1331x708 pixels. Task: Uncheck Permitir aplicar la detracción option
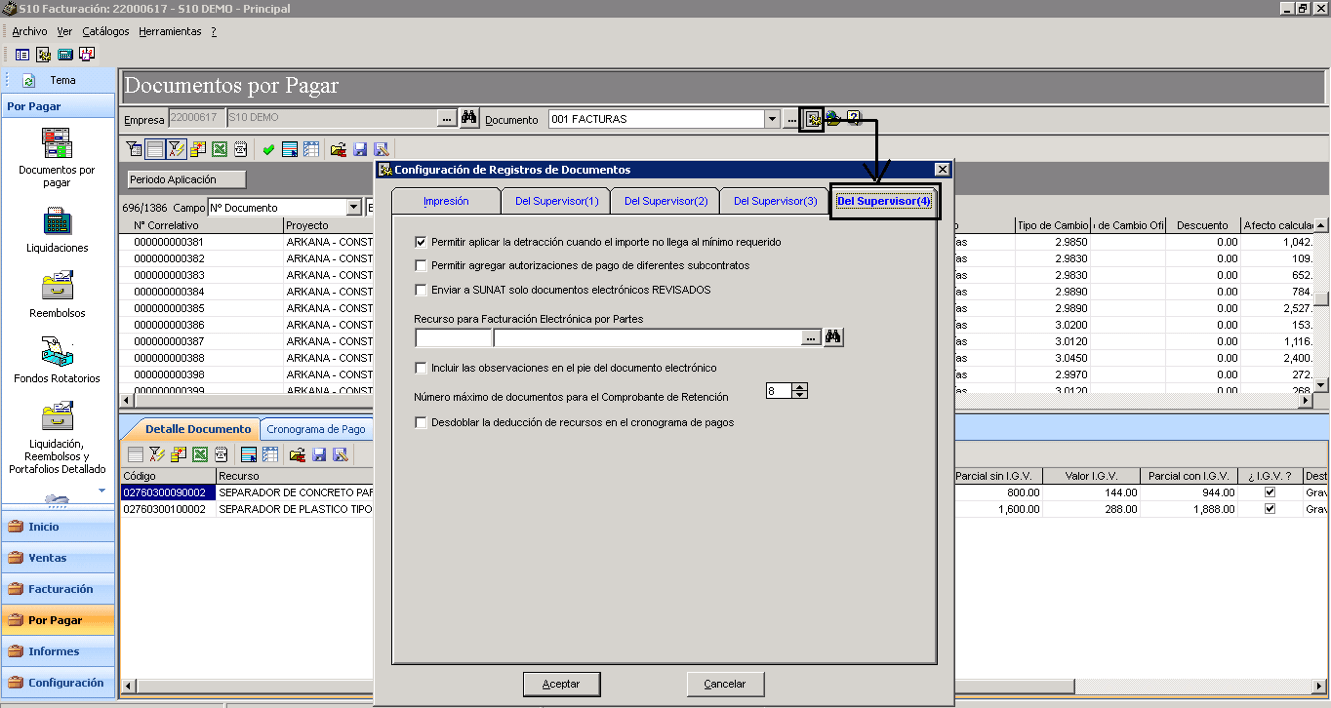(421, 242)
